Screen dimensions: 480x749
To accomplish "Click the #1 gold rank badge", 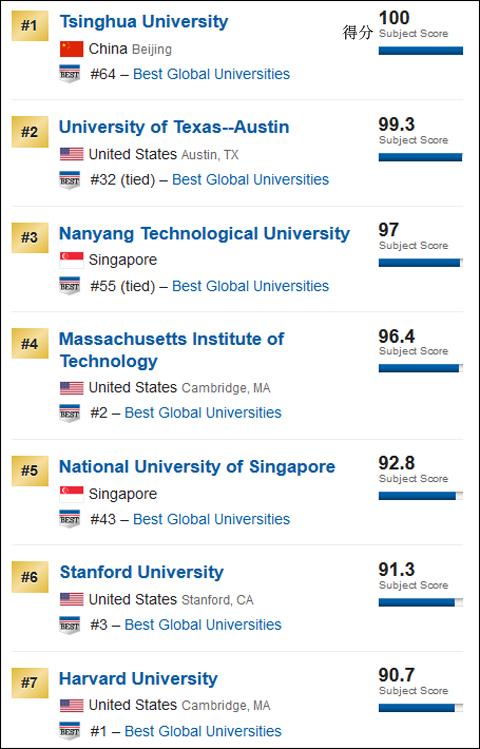I will 30,25.
